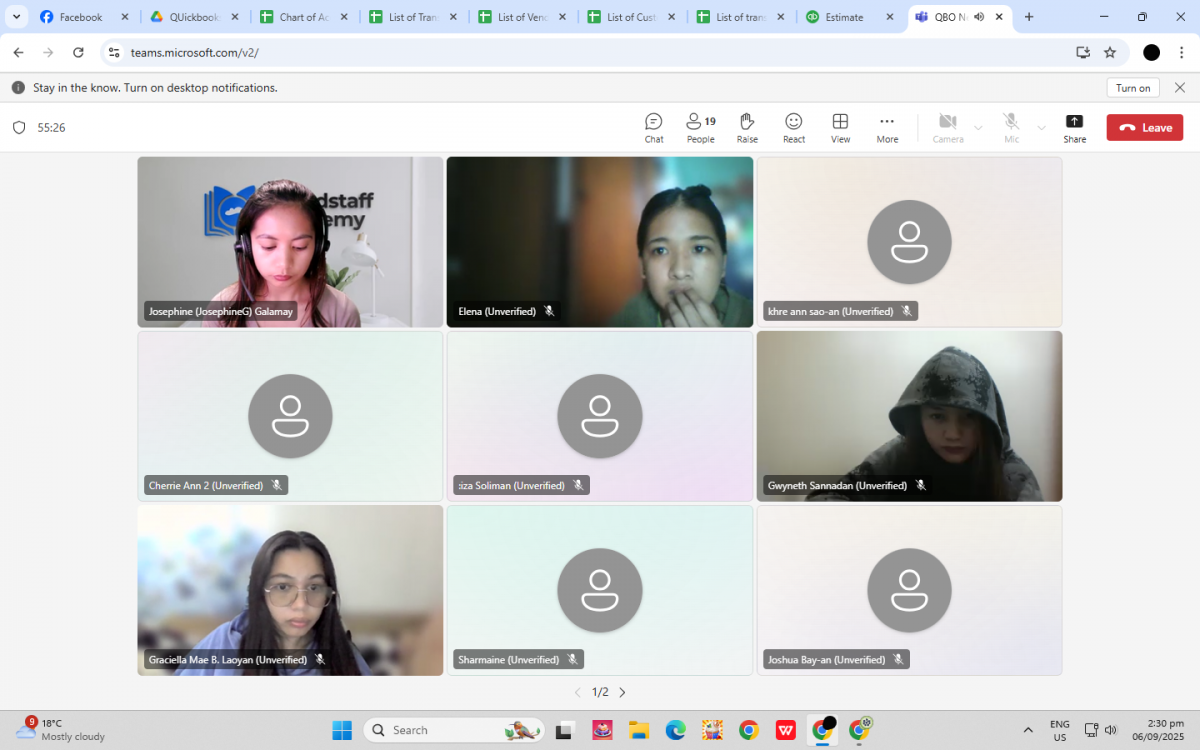The image size is (1200, 750).
Task: Leave the meeting
Action: [x=1144, y=128]
